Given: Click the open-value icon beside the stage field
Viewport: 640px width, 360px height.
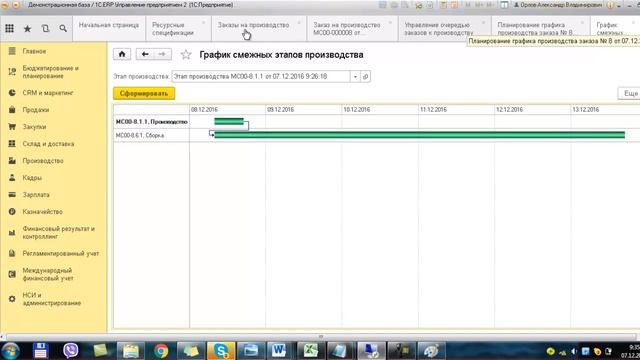Looking at the screenshot, I should click(365, 77).
